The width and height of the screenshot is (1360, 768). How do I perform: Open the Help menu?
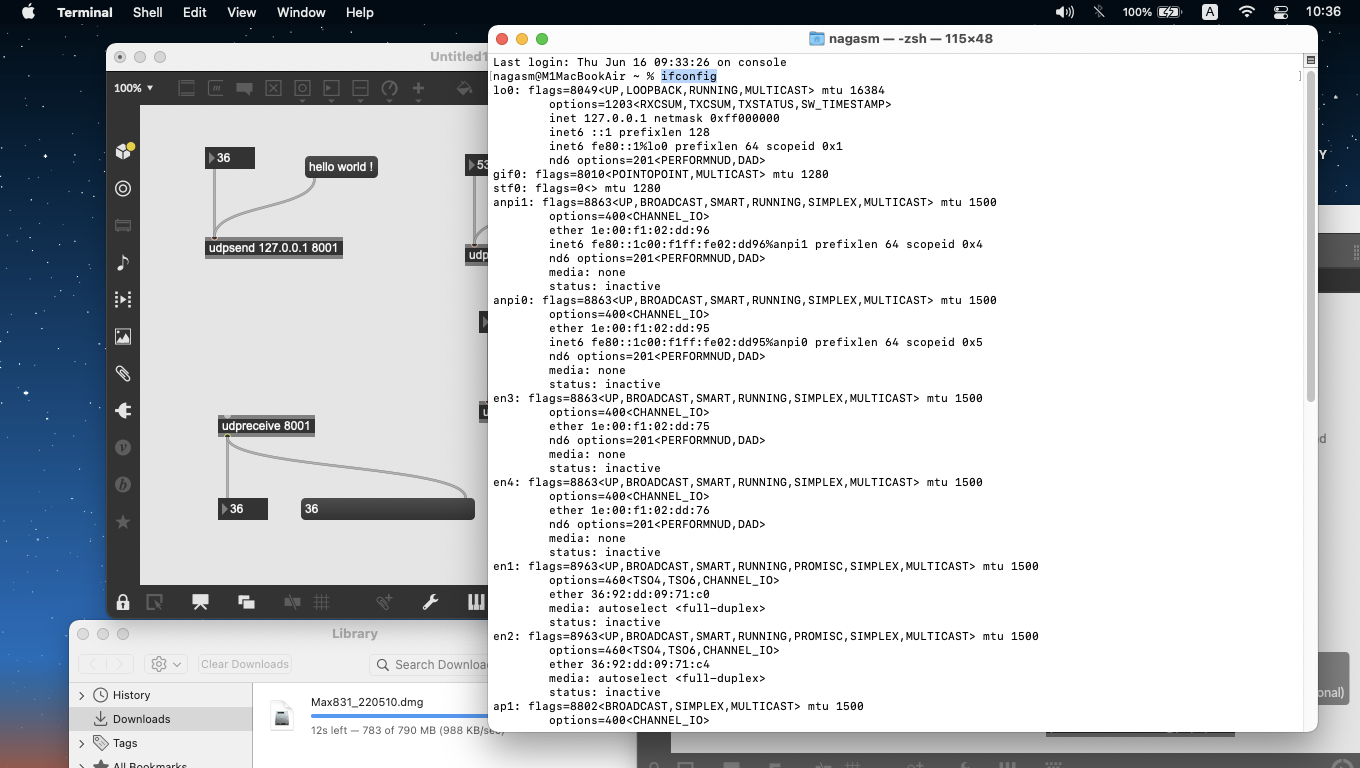360,12
